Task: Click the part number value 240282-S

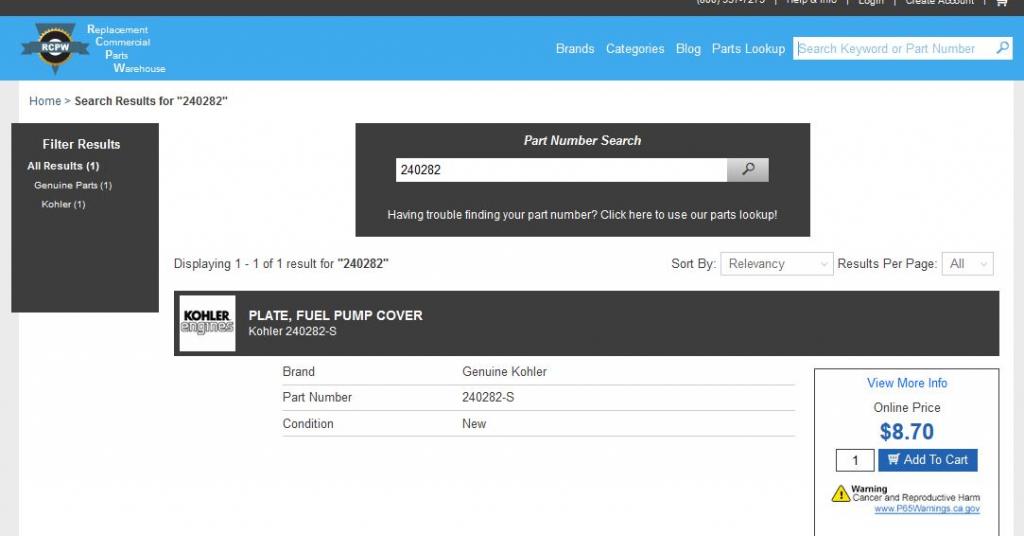Action: tap(488, 397)
